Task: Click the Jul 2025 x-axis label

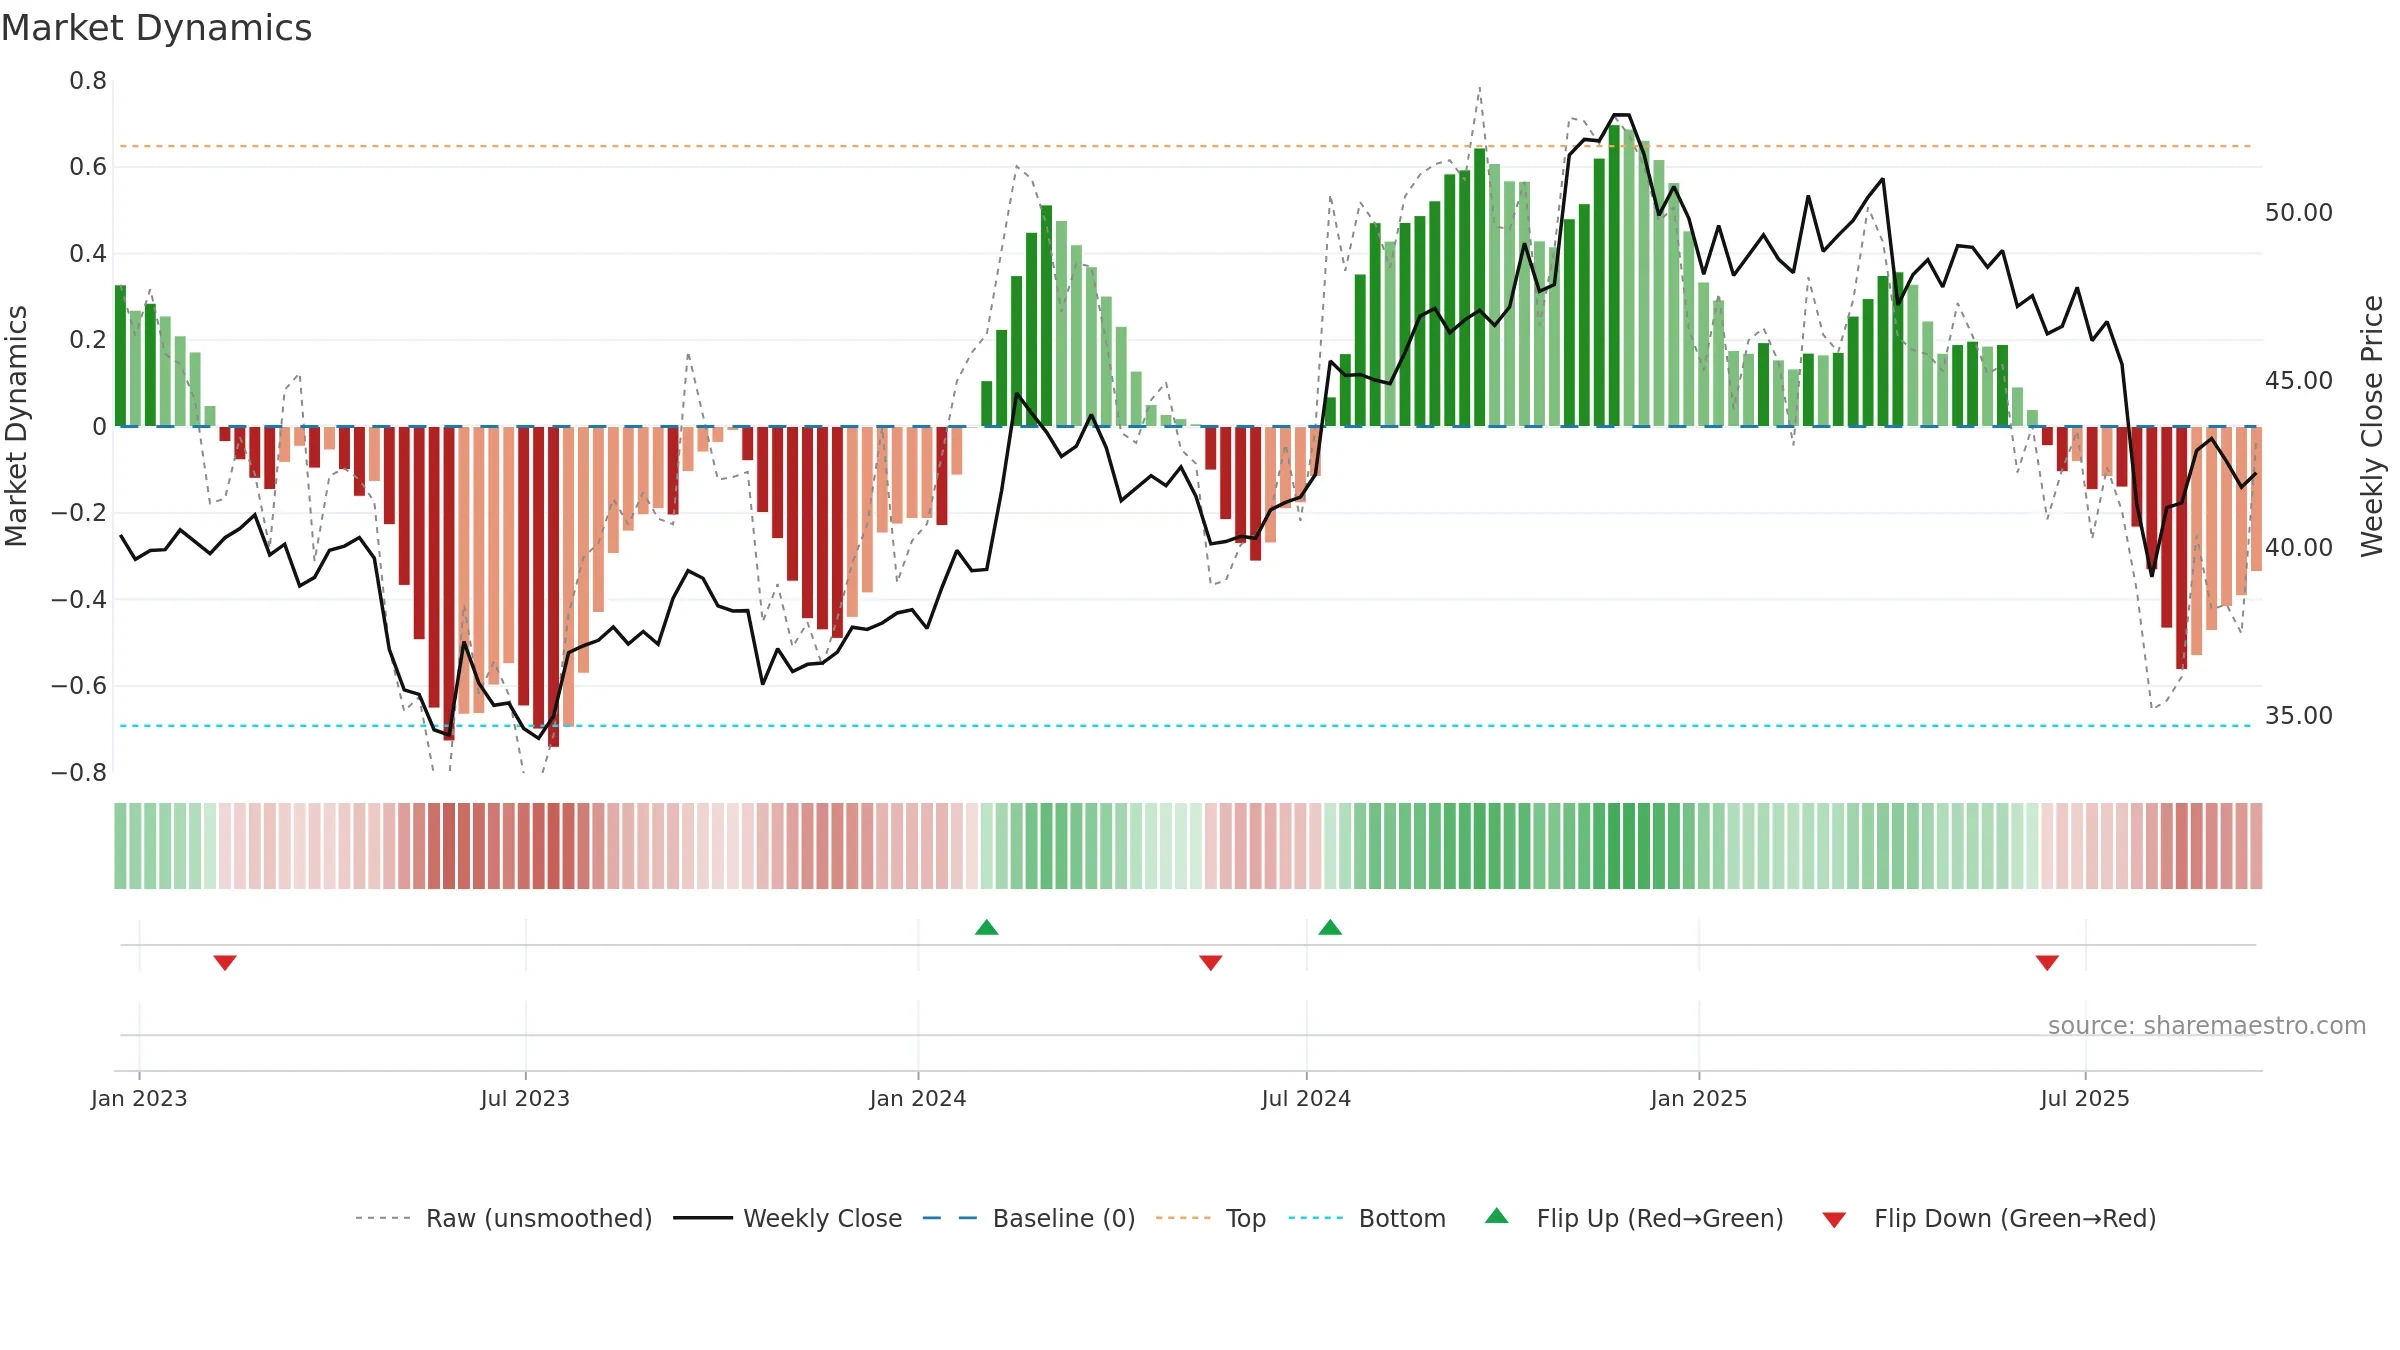Action: point(2085,1098)
